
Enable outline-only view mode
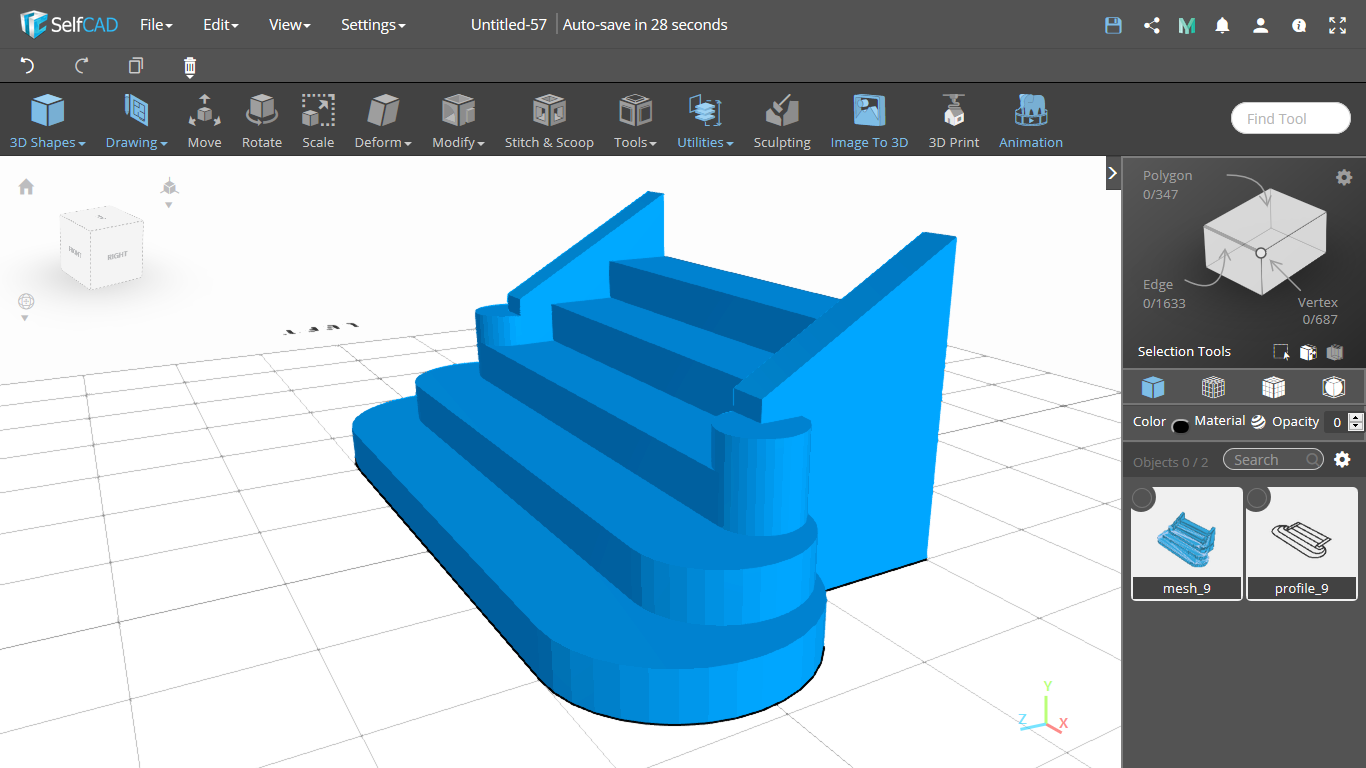point(1333,387)
